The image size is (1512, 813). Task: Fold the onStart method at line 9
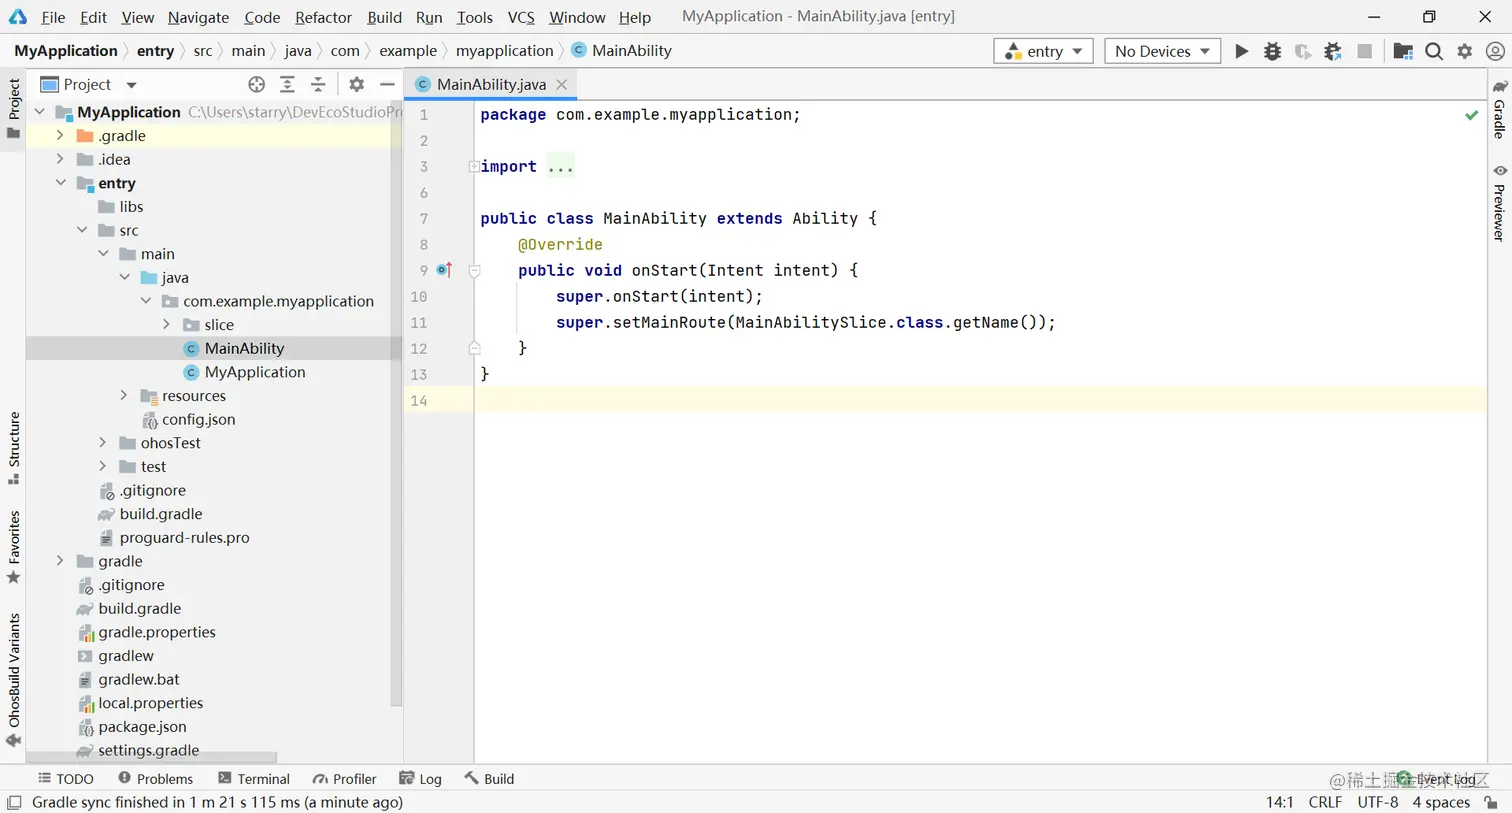pos(474,271)
